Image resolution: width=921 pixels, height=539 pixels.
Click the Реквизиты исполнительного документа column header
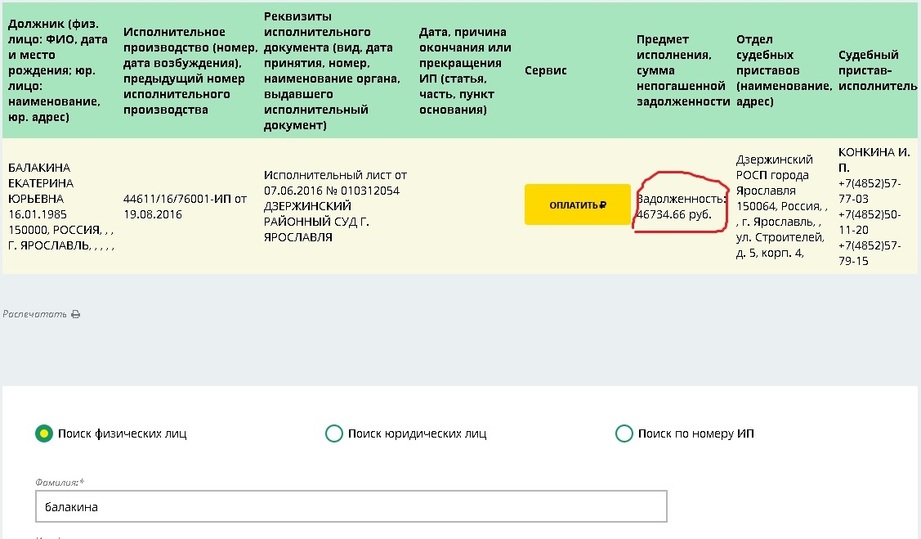332,70
